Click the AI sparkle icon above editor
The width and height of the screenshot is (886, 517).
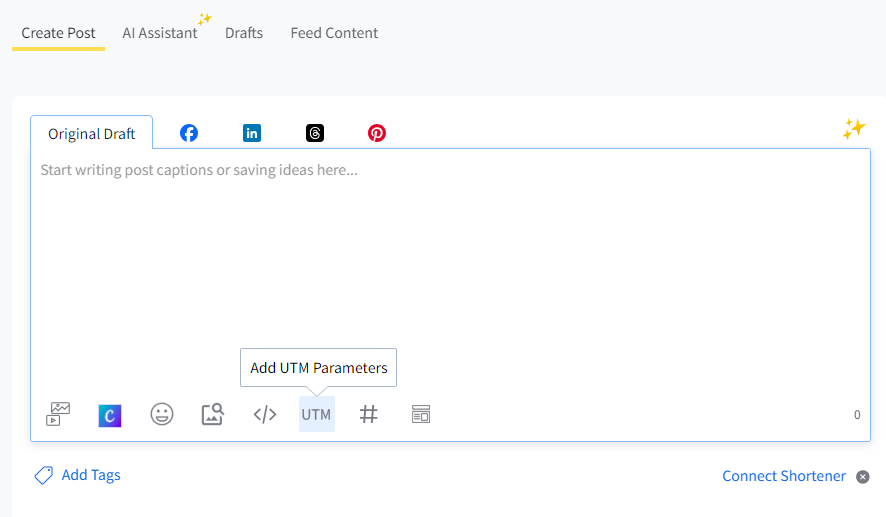853,128
